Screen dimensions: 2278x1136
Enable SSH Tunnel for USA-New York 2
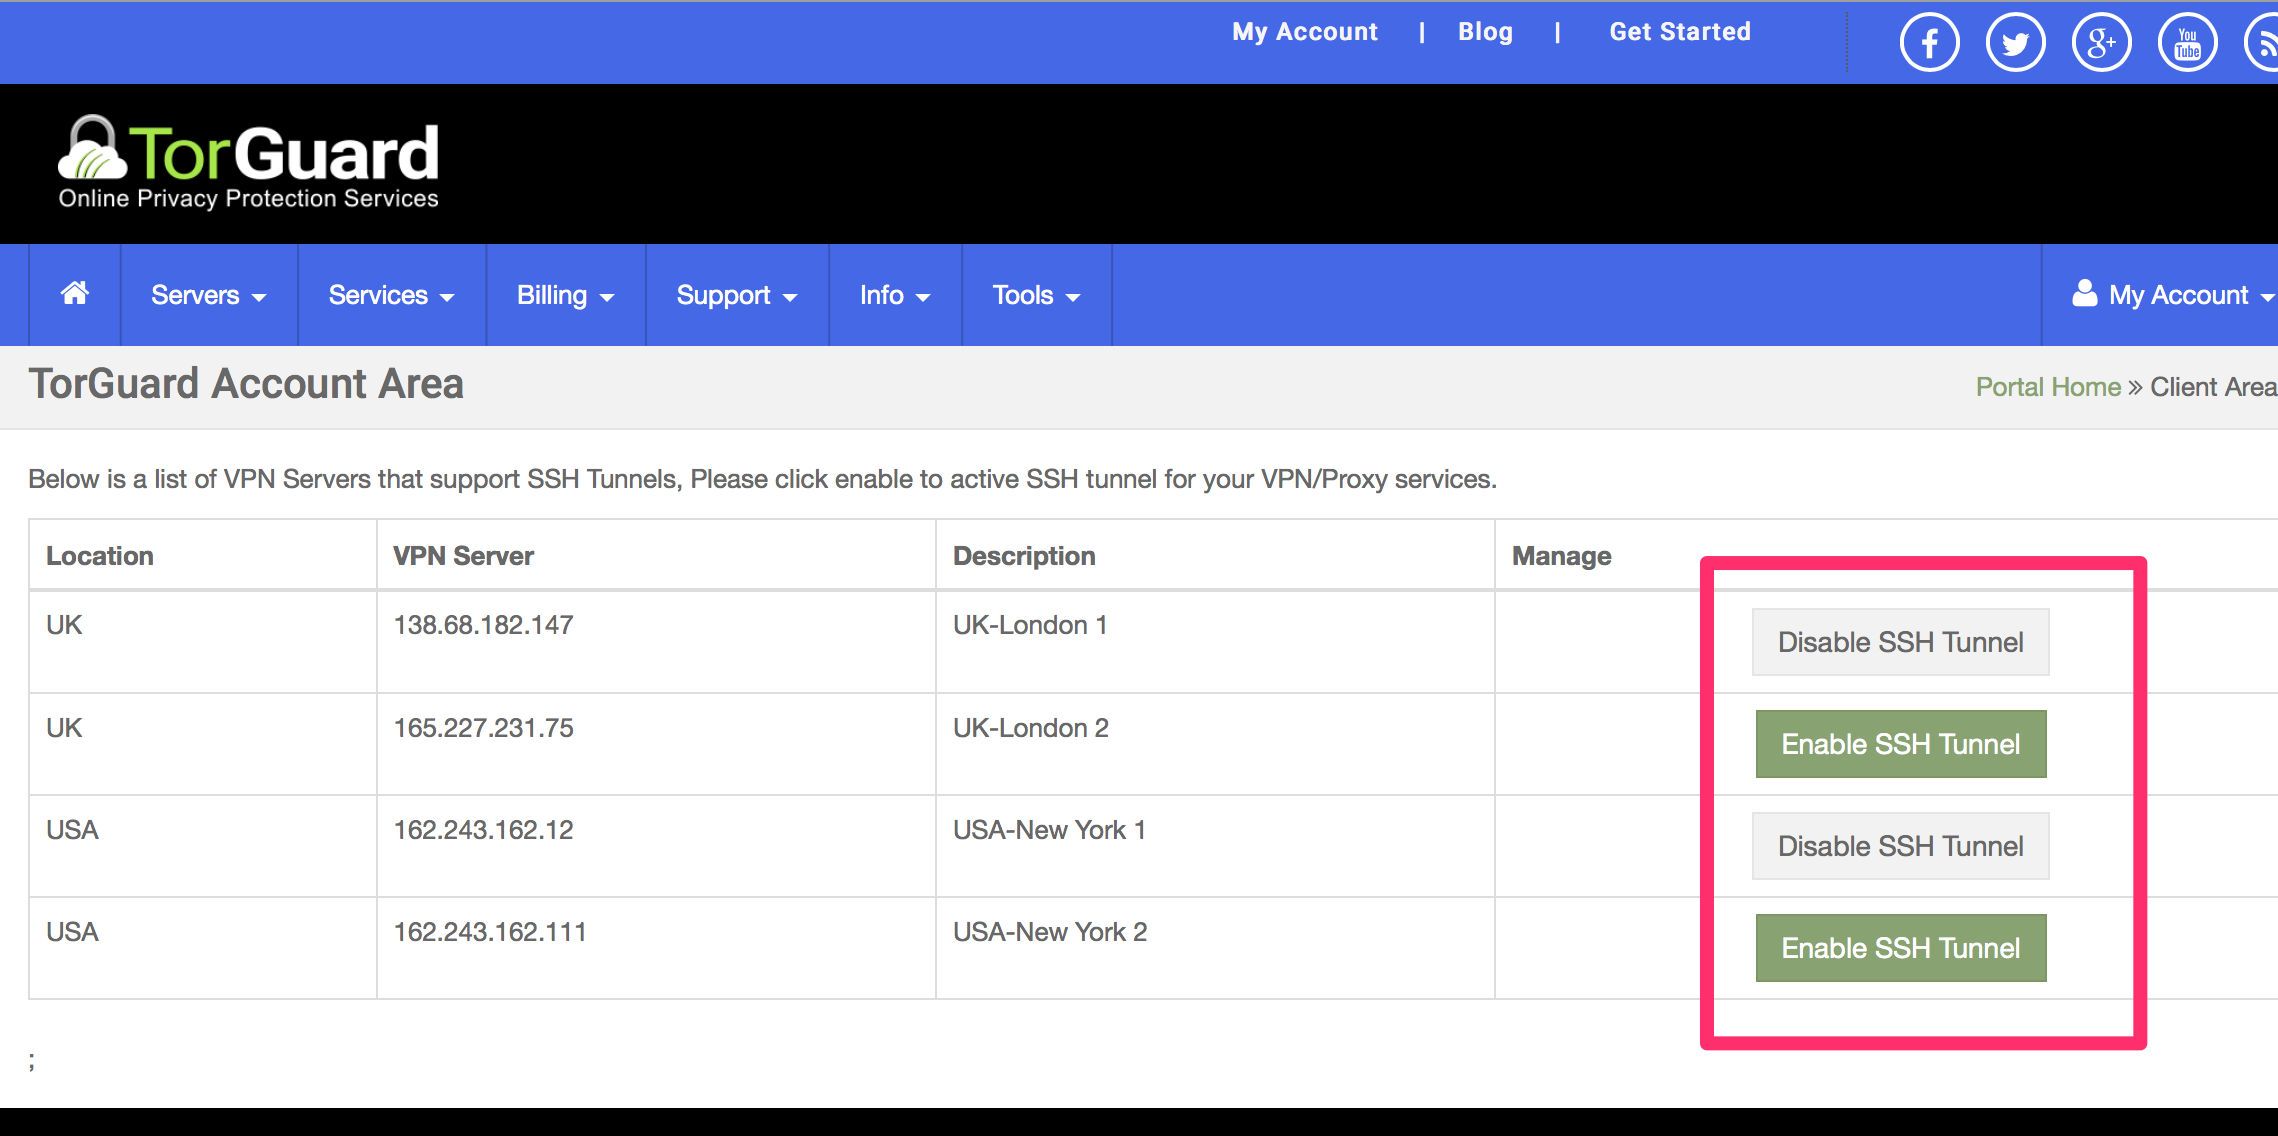tap(1901, 948)
